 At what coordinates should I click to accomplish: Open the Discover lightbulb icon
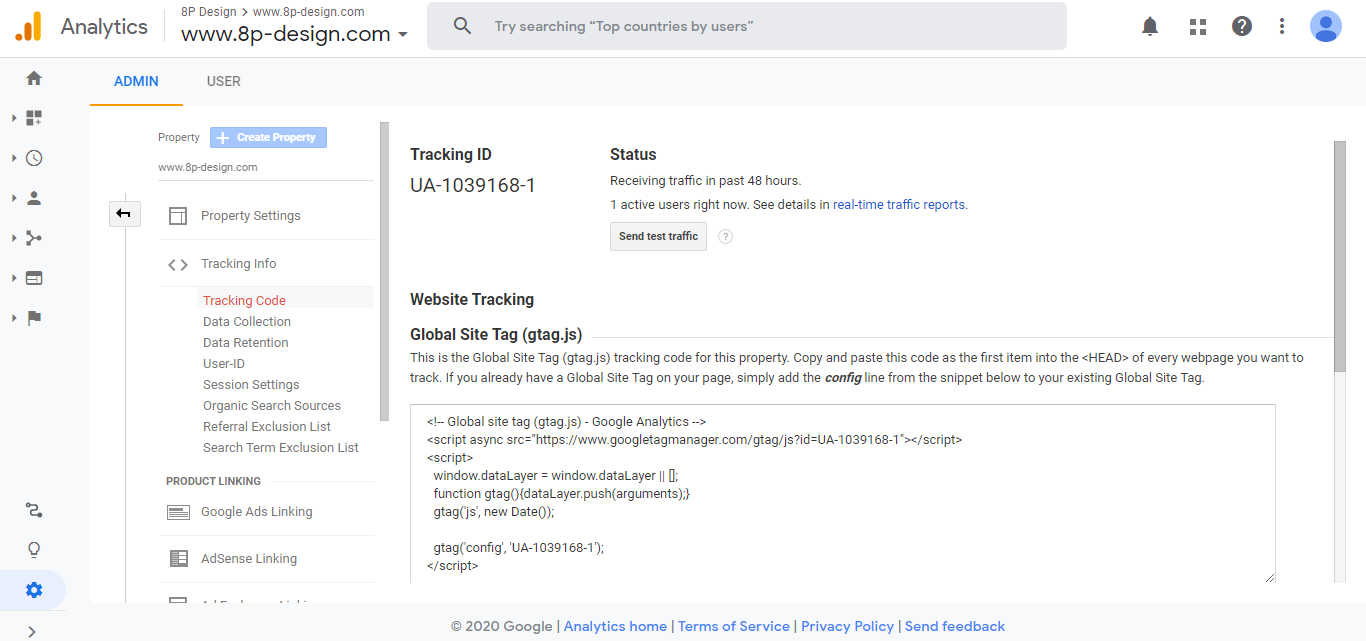(x=34, y=550)
